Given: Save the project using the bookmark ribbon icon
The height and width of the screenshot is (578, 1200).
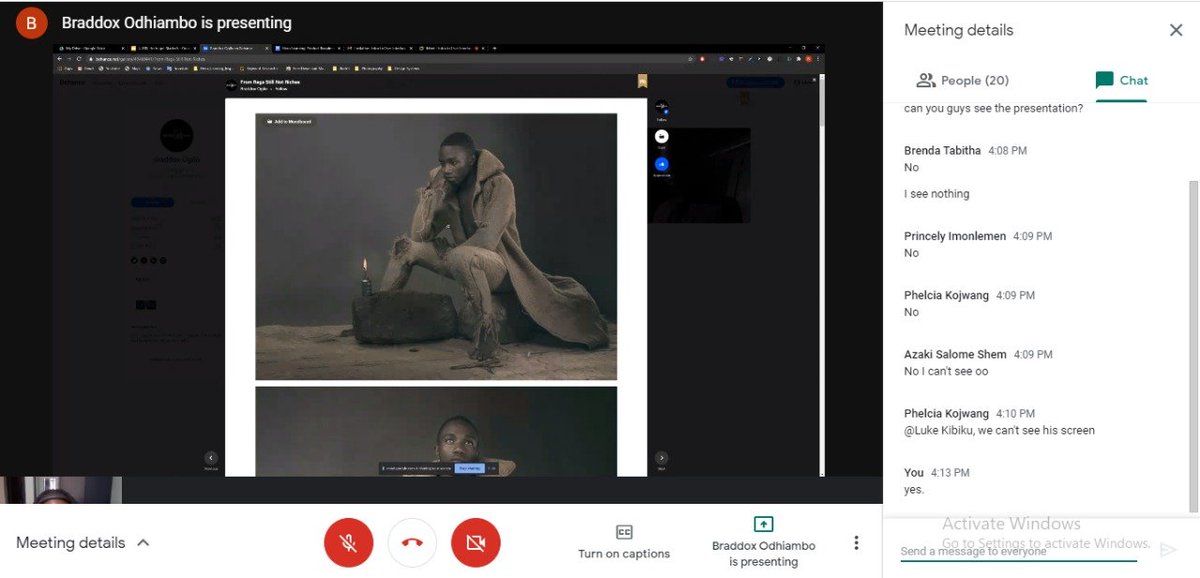Looking at the screenshot, I should [x=643, y=82].
